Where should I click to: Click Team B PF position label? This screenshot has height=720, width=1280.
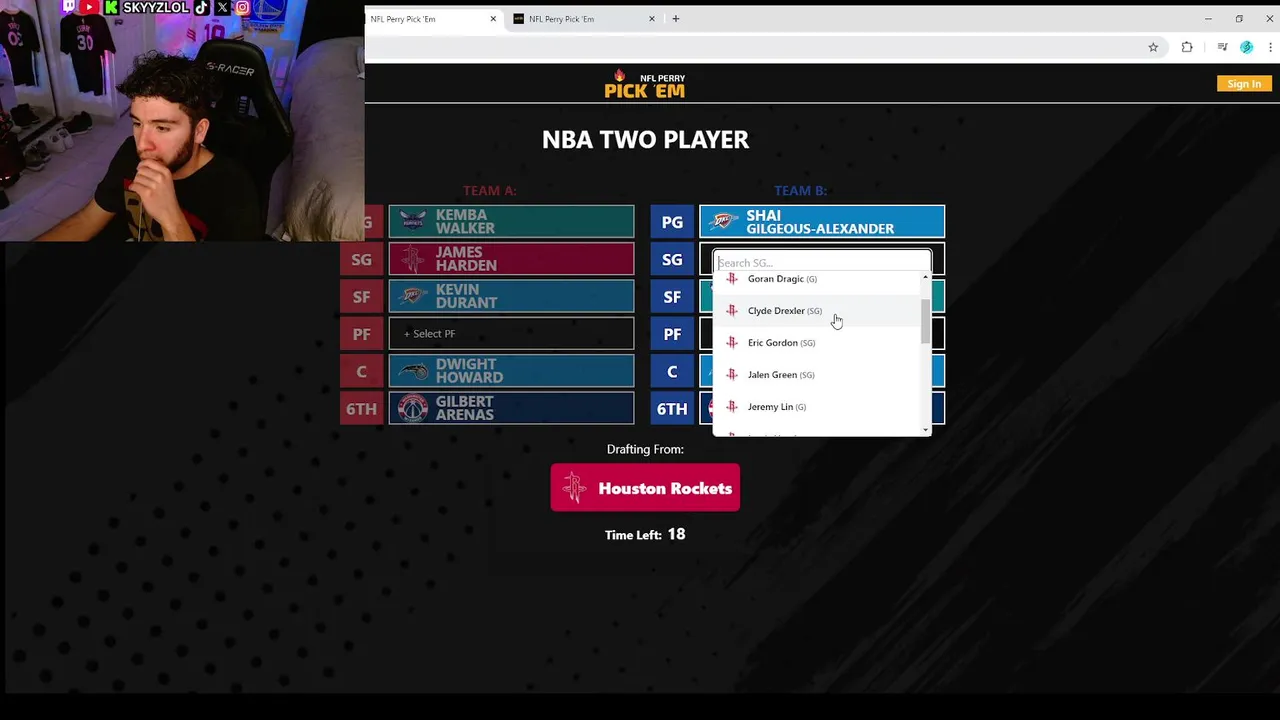(672, 334)
